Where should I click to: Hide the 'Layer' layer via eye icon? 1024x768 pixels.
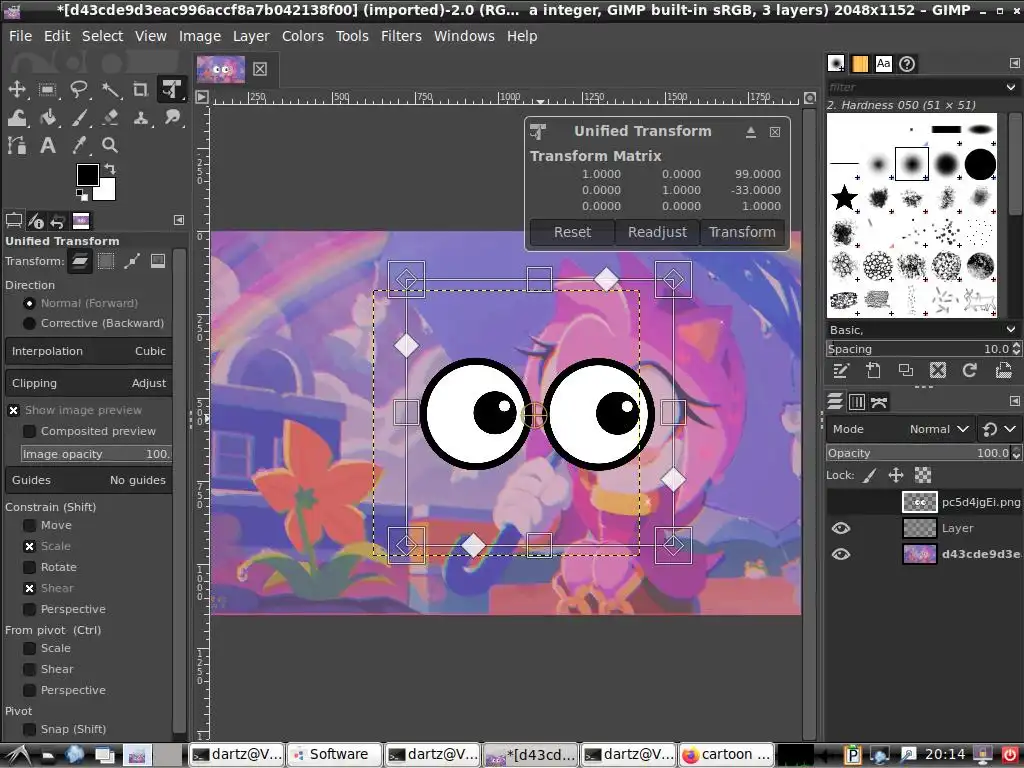[841, 528]
